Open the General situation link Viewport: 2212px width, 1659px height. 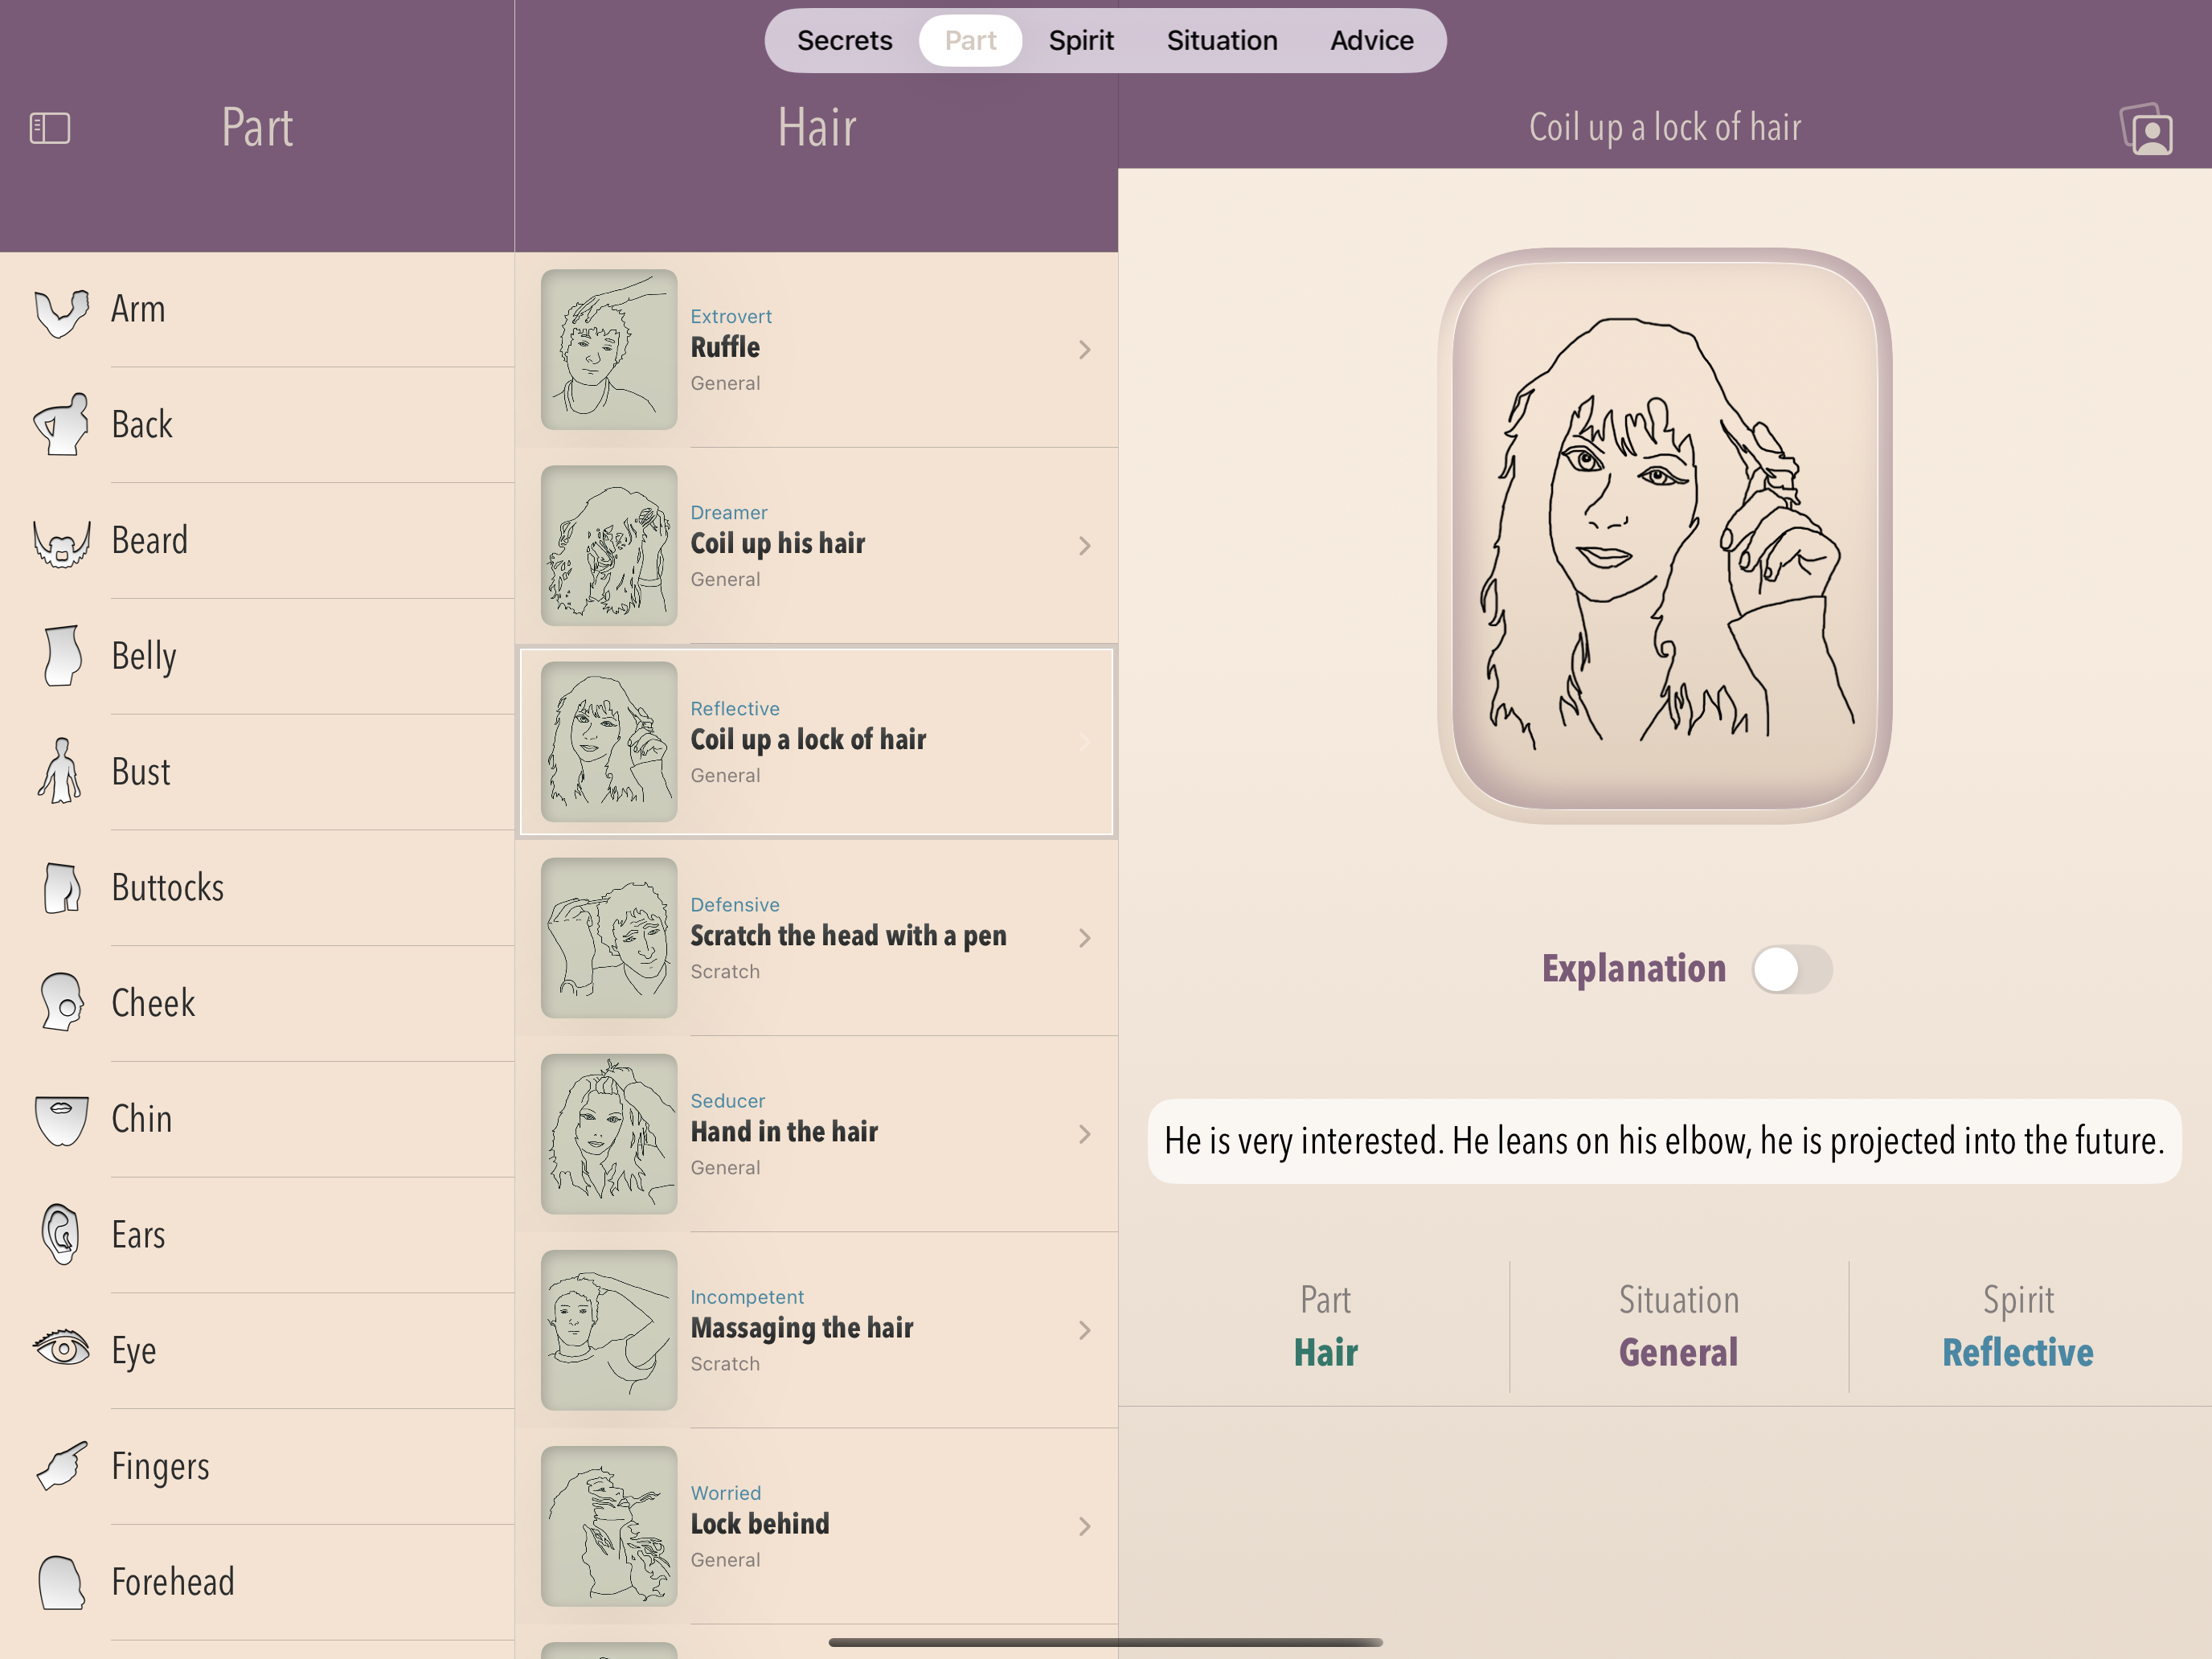[1679, 1352]
